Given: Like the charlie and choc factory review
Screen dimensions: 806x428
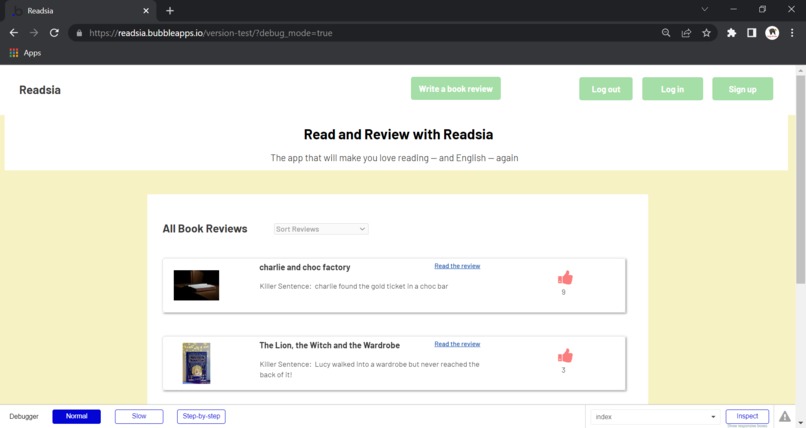Looking at the screenshot, I should [565, 277].
